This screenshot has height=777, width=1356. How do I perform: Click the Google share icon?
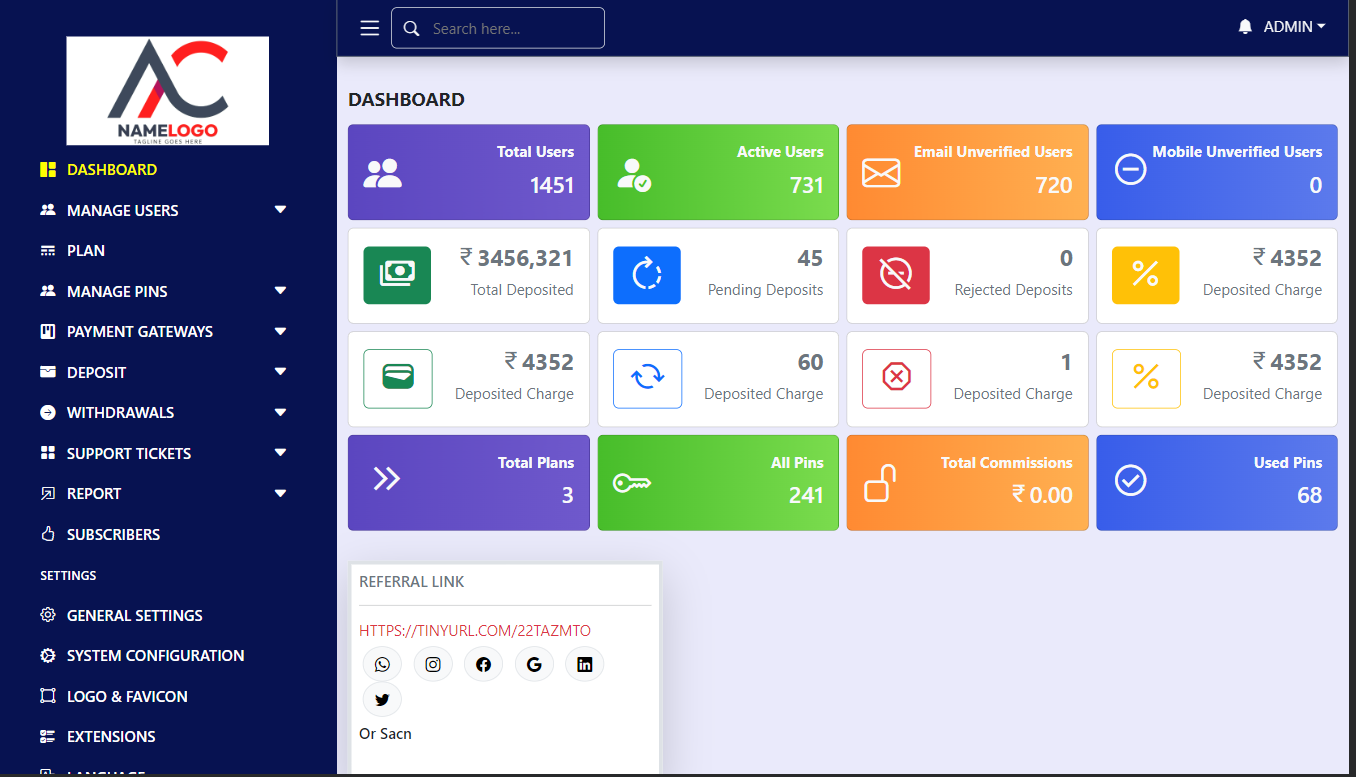[x=534, y=664]
